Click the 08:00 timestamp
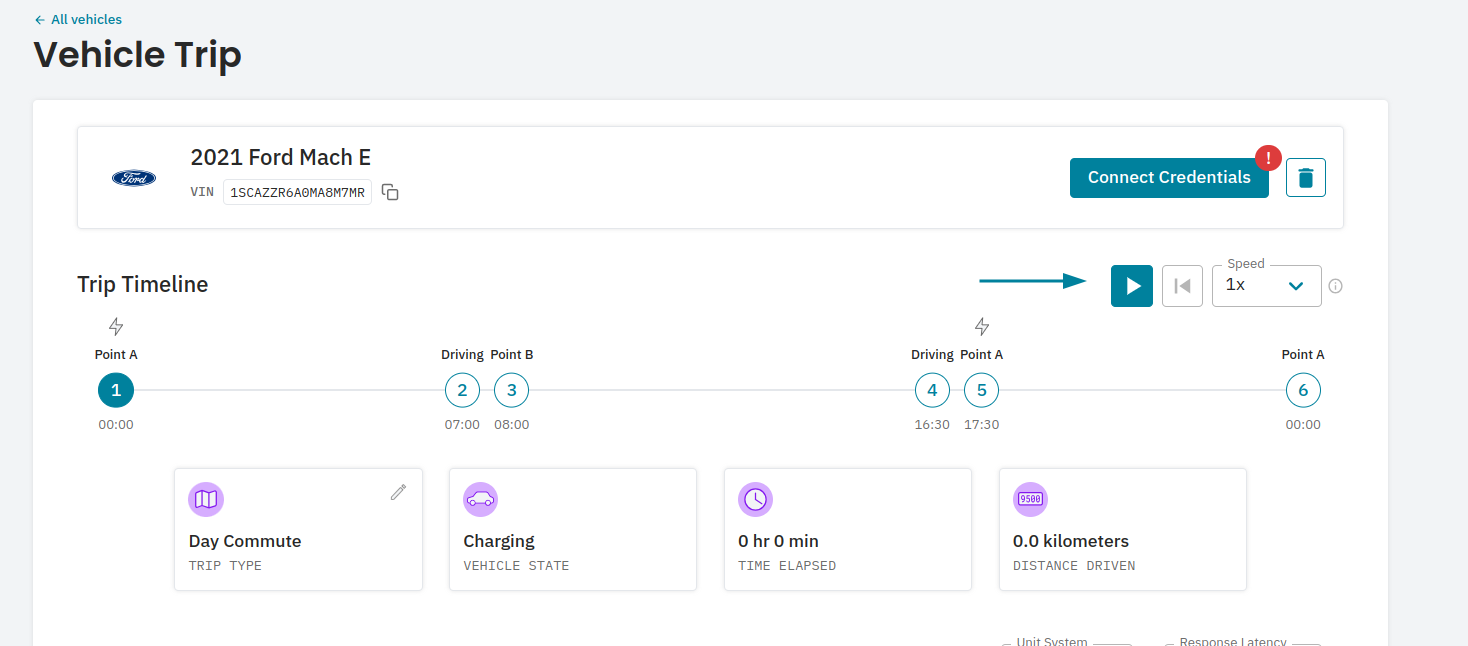Image resolution: width=1468 pixels, height=646 pixels. (511, 425)
